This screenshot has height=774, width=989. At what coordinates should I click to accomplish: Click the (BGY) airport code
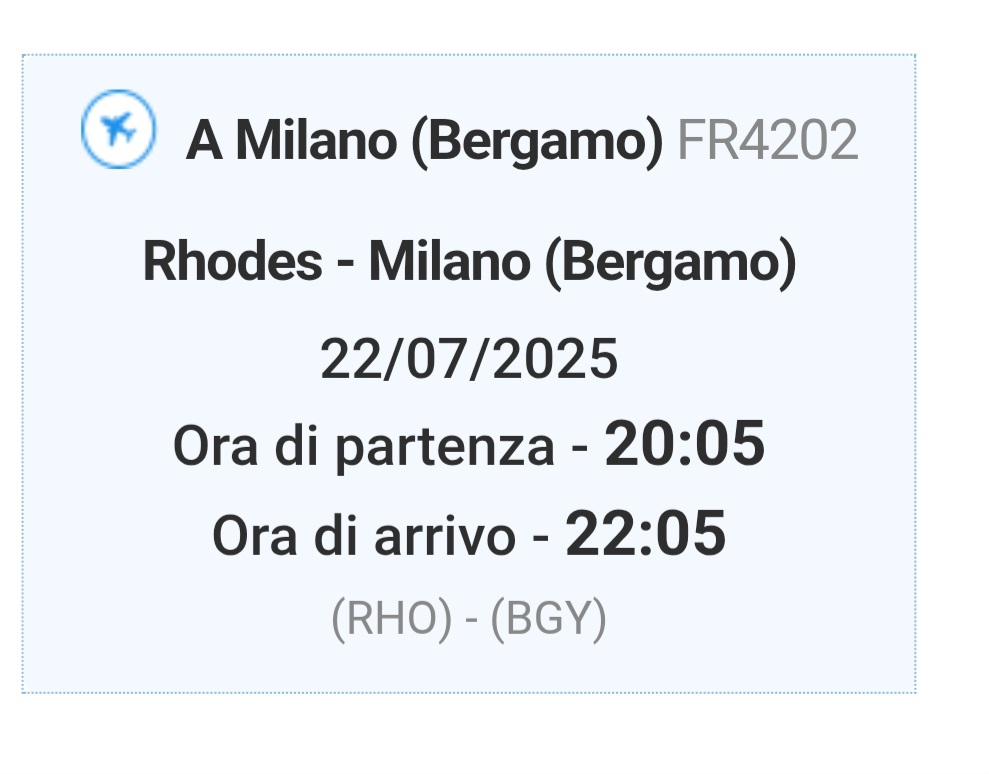click(x=548, y=620)
